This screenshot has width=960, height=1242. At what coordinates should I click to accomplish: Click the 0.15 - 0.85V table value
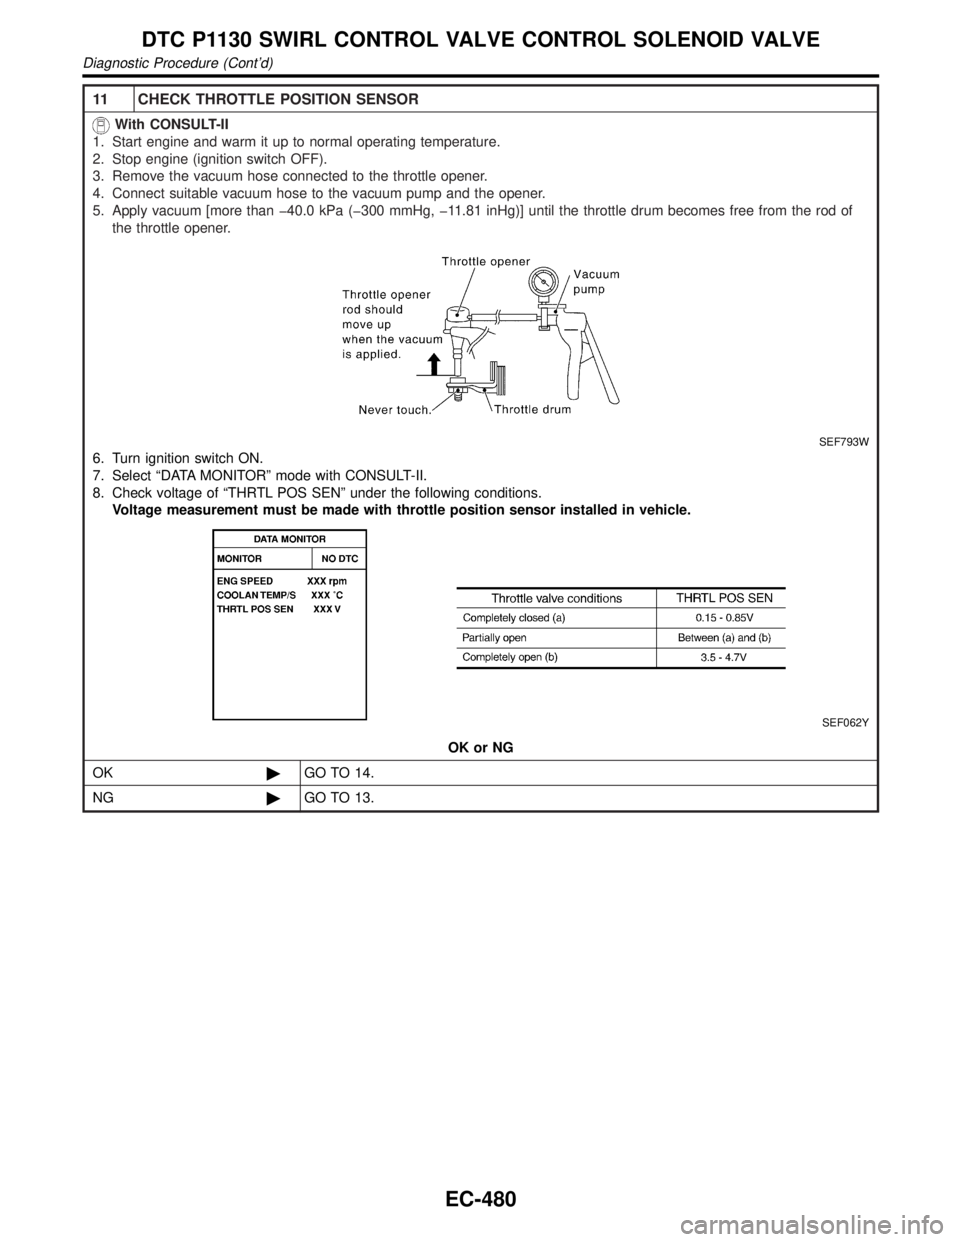721,617
